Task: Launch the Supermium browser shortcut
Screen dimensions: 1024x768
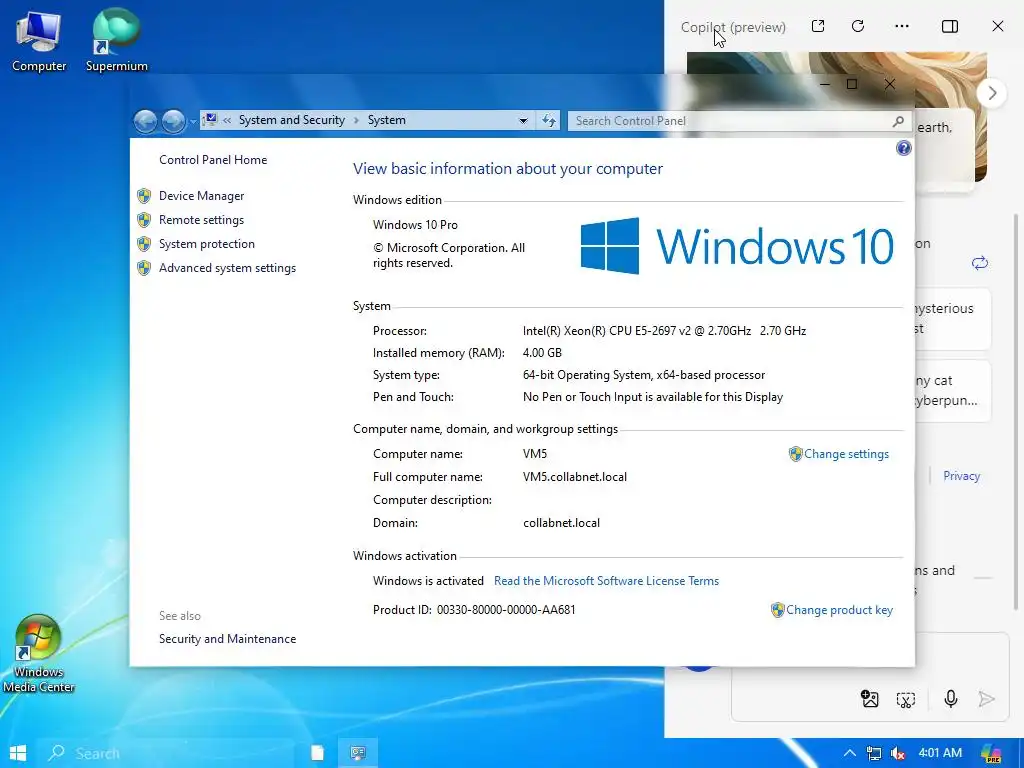Action: pos(116,40)
